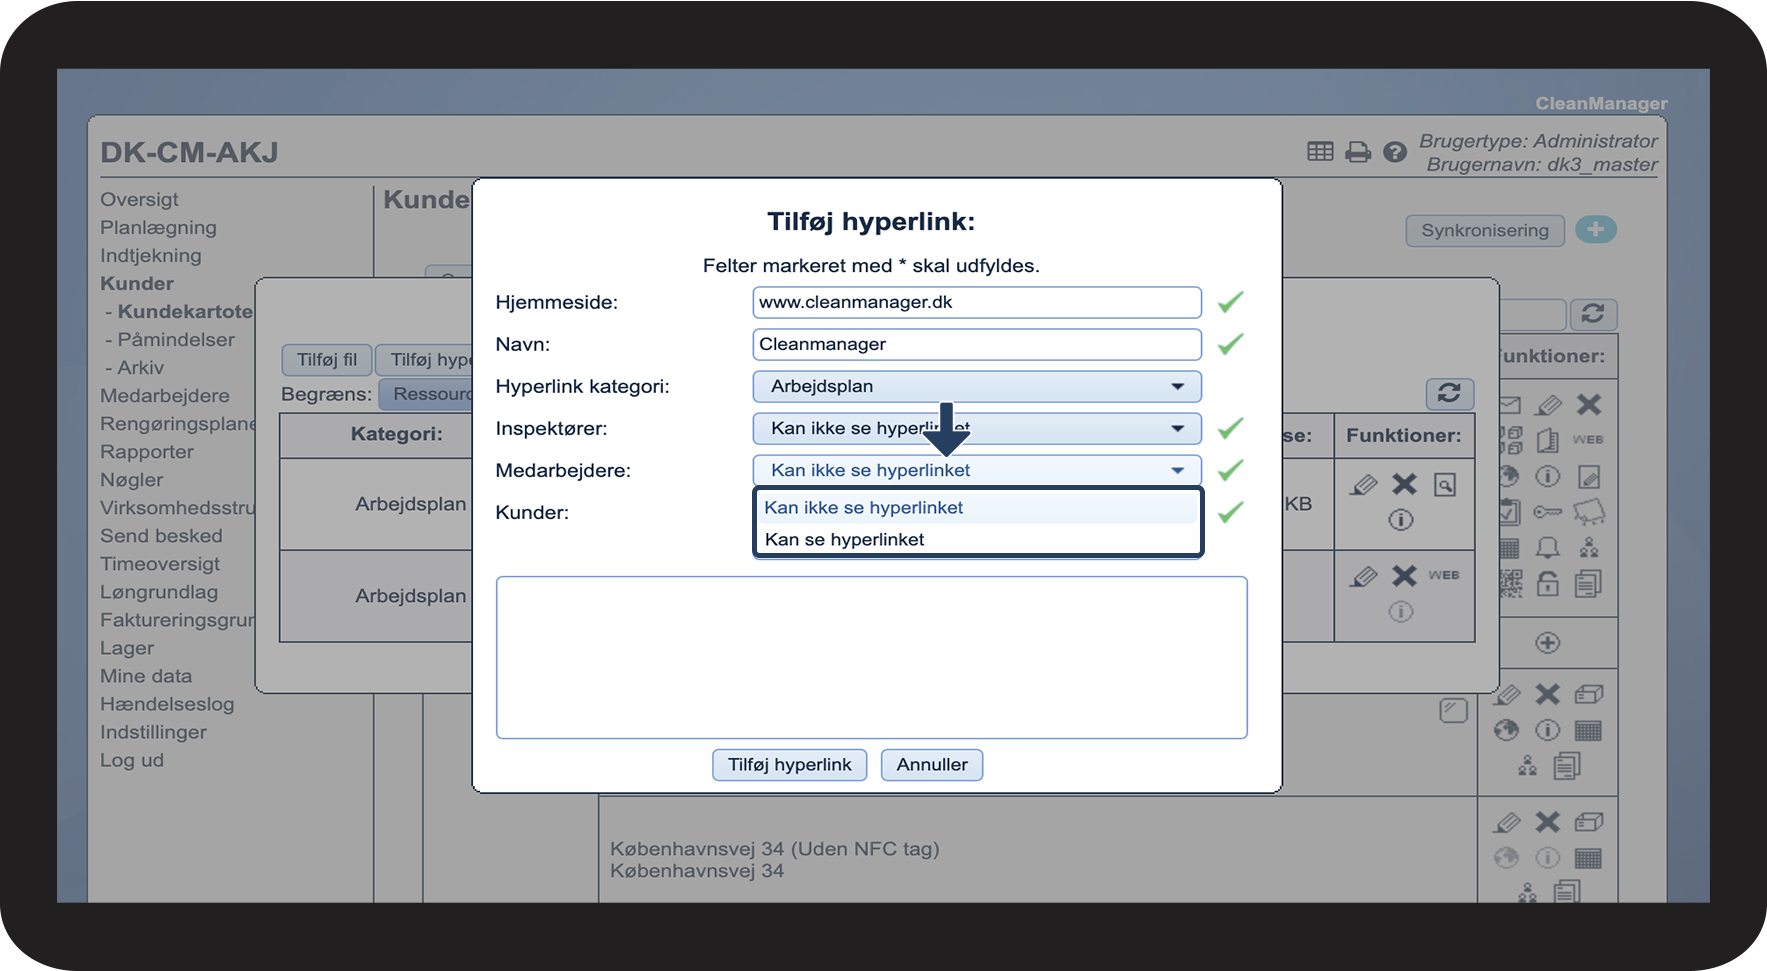Click the Tilføj fil button

[x=327, y=359]
